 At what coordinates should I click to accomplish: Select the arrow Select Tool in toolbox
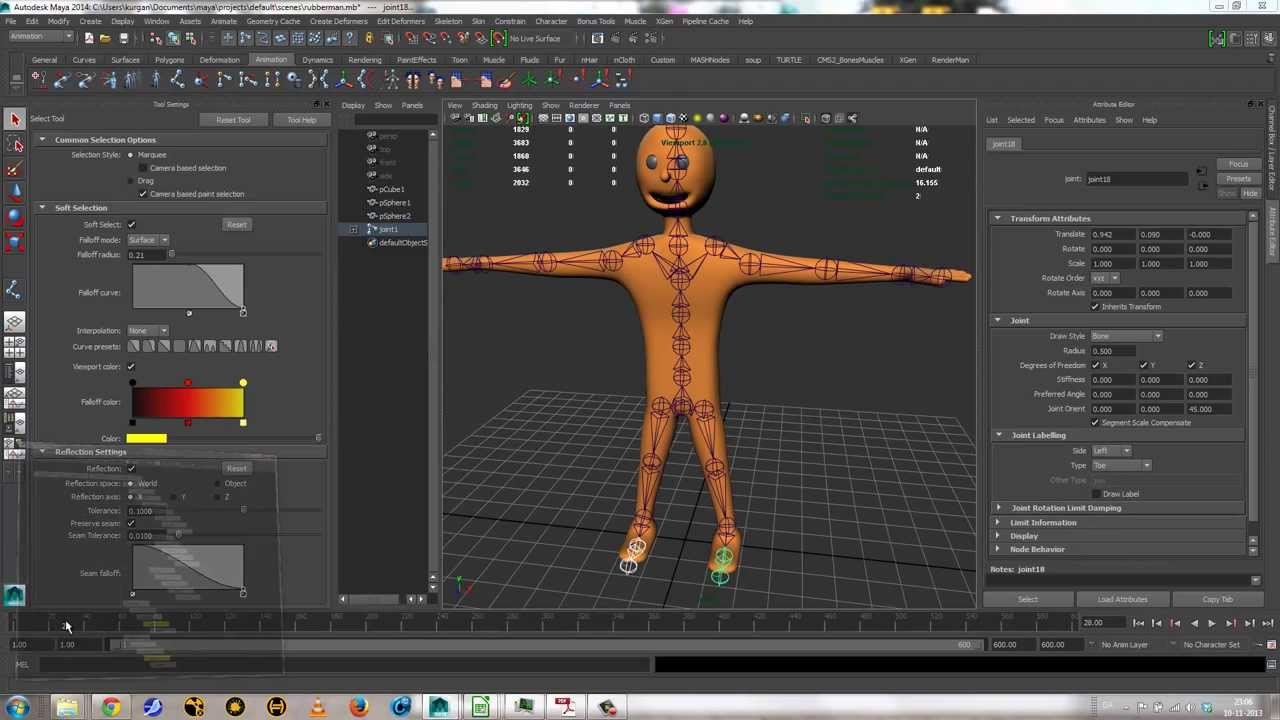[14, 119]
